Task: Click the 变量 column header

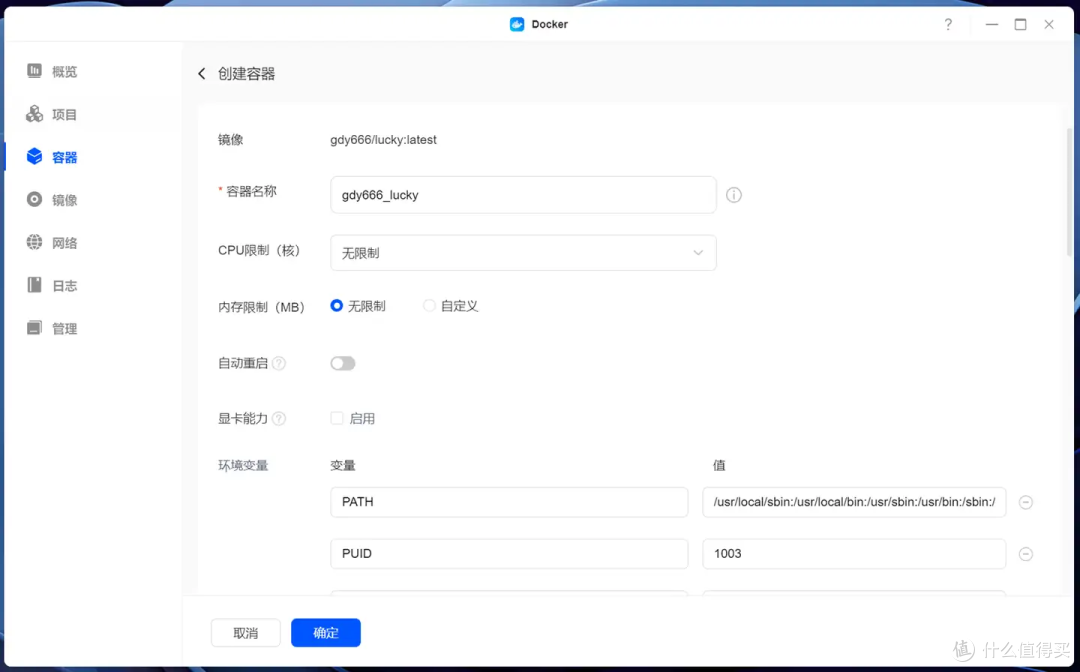Action: tap(343, 465)
